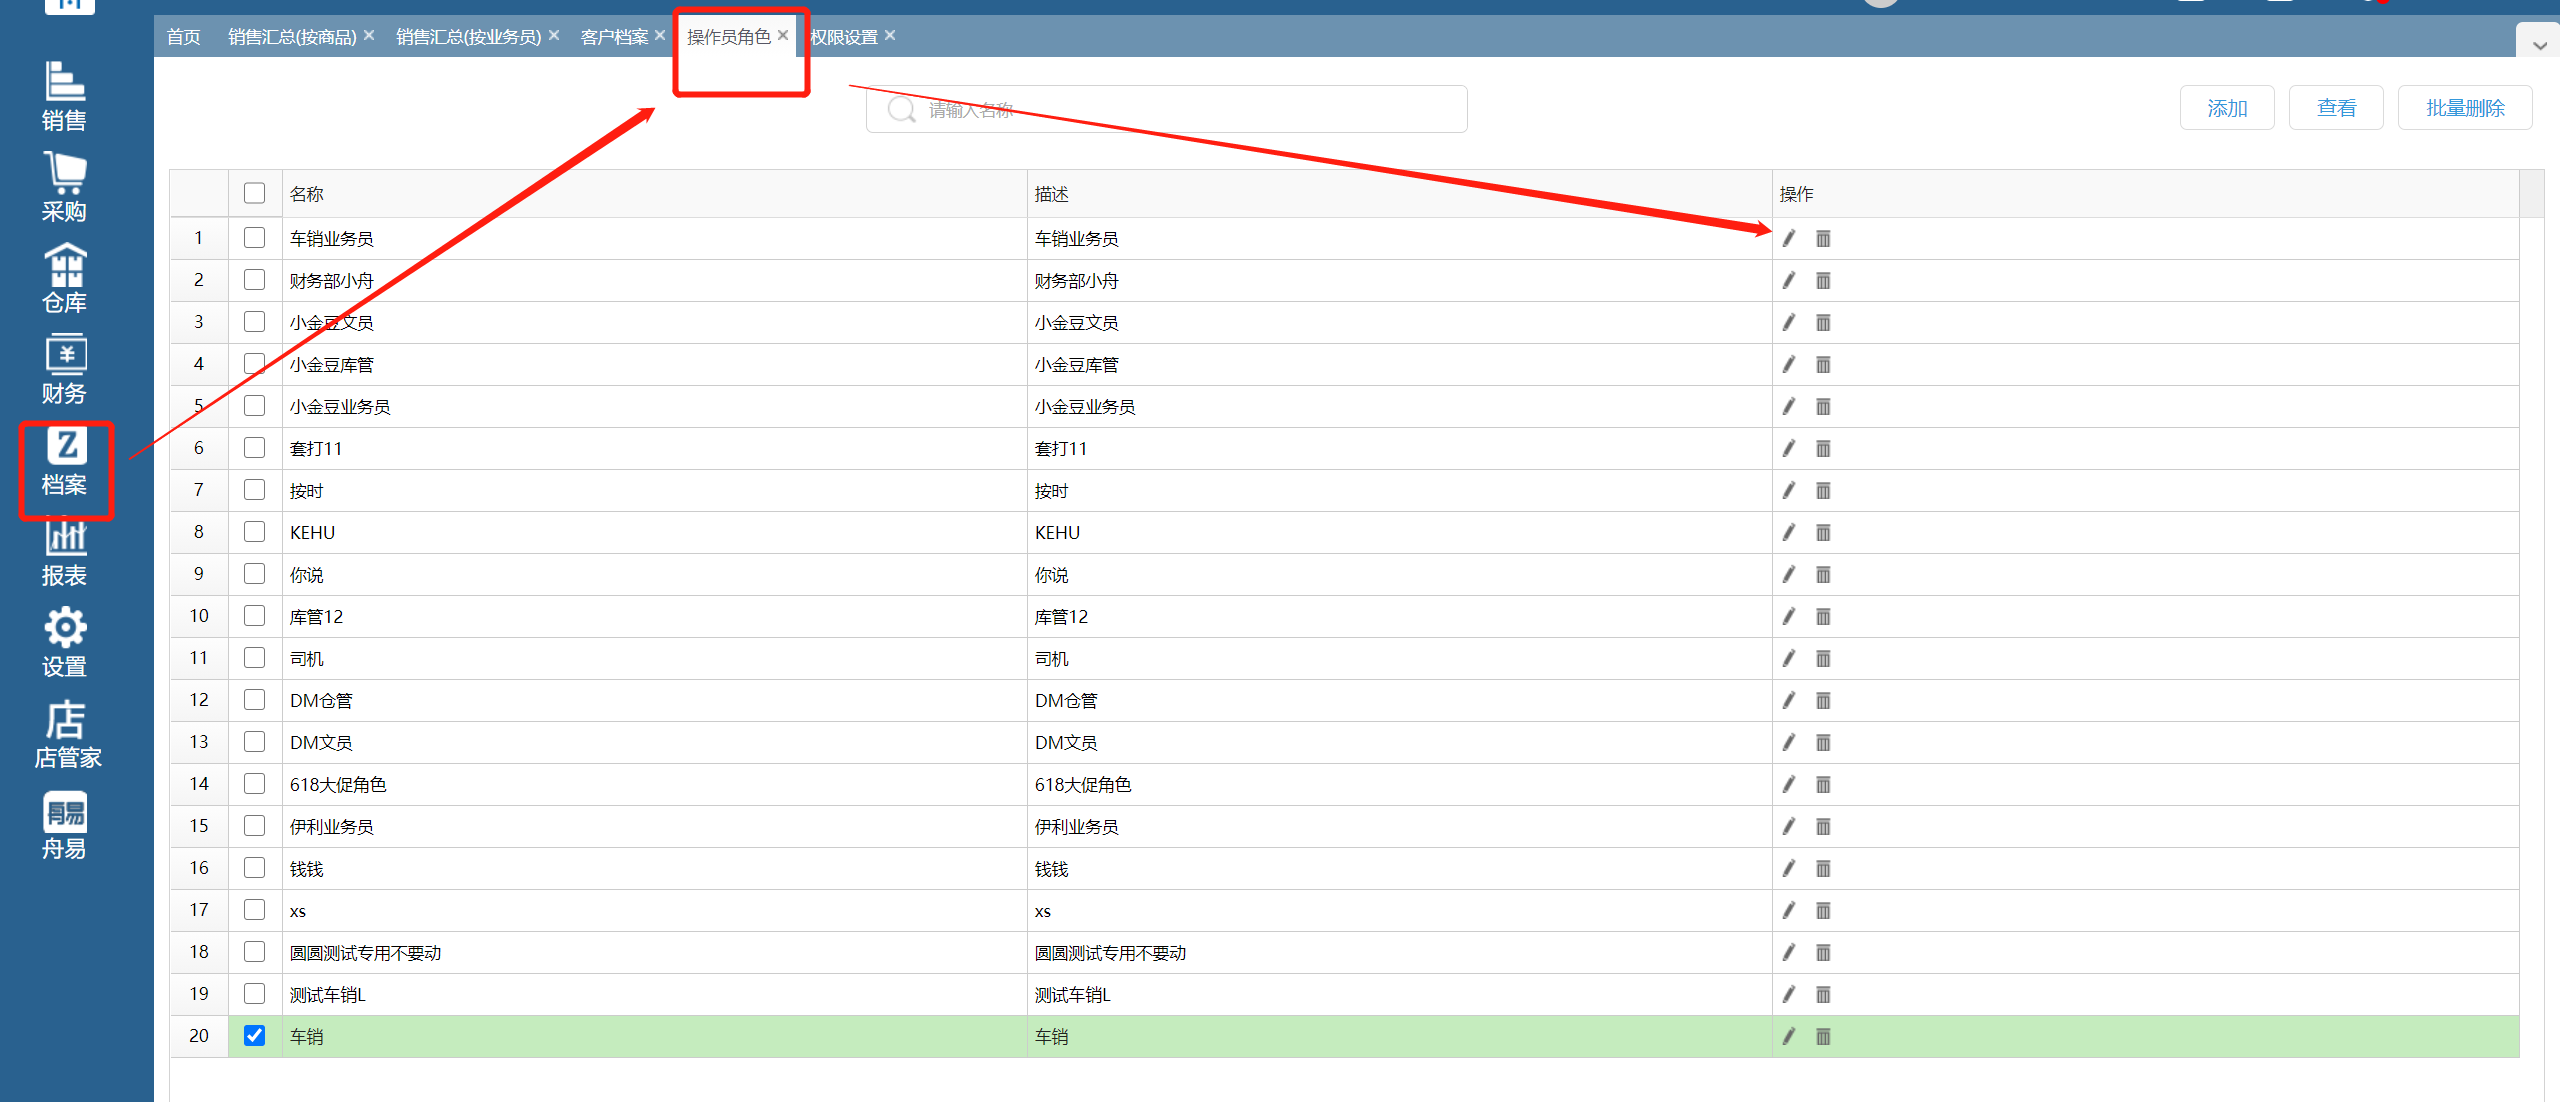
Task: Delete the 司机 role
Action: coord(1823,658)
